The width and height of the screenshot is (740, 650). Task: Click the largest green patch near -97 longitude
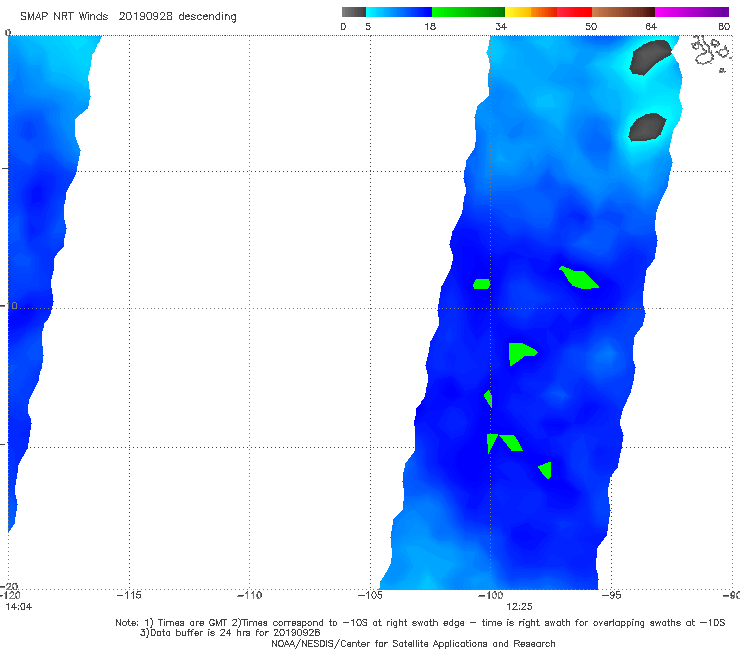(579, 278)
